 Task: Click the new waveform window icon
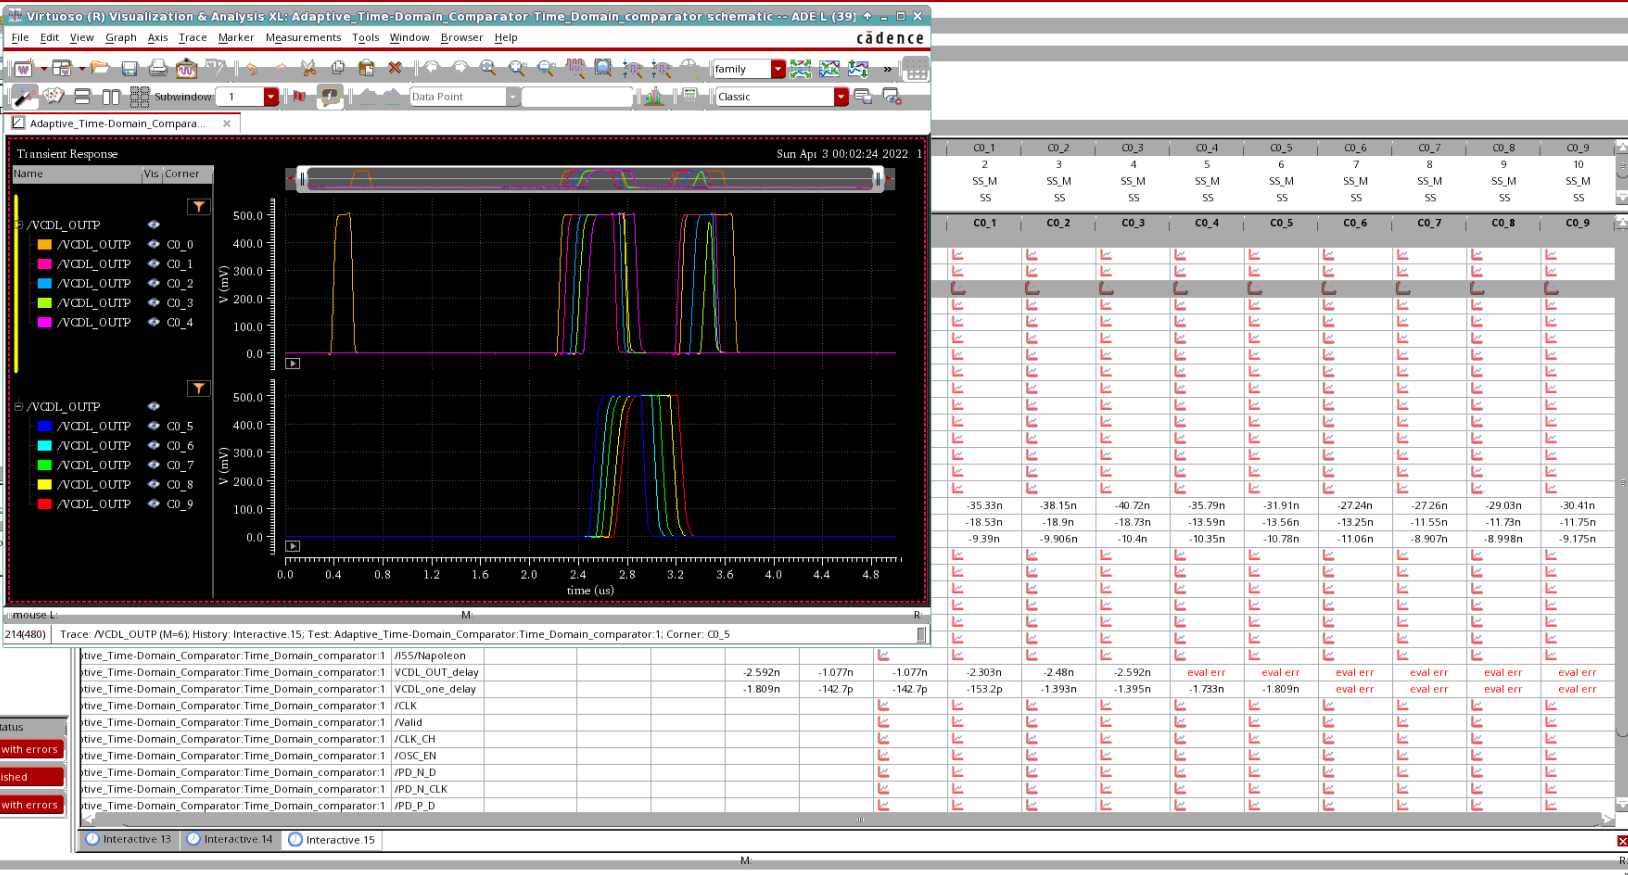[24, 68]
